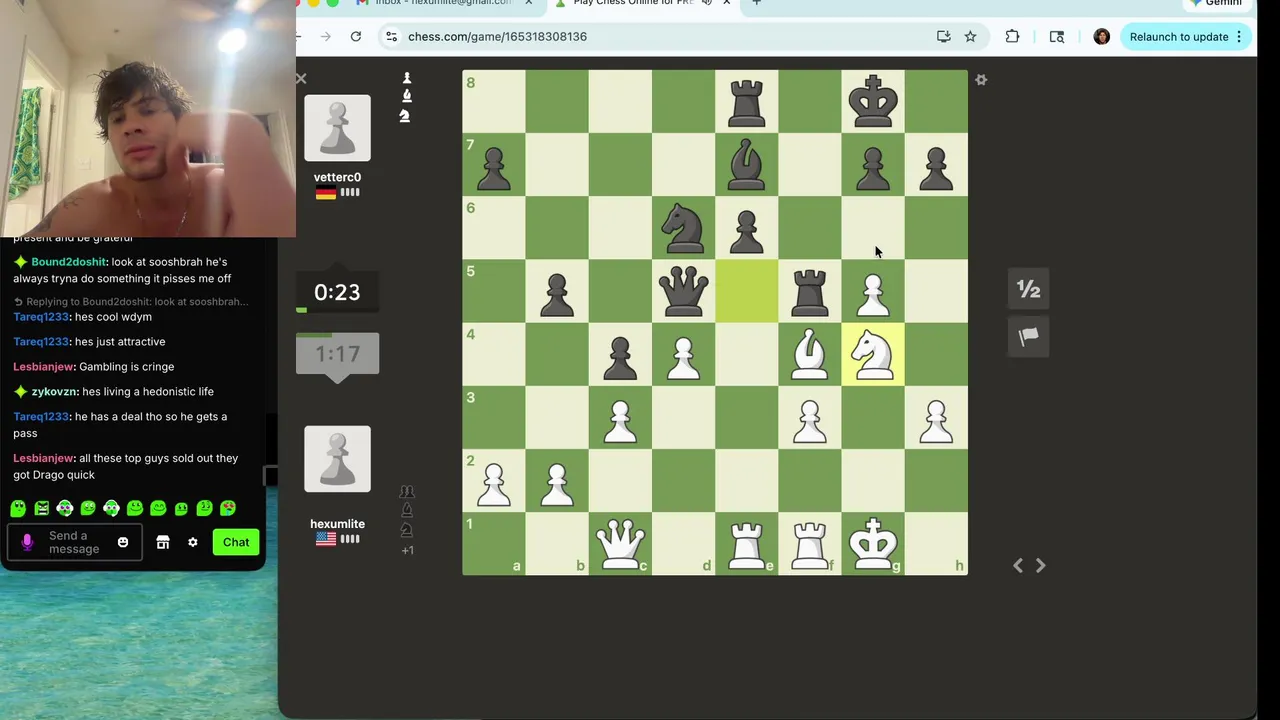Image resolution: width=1280 pixels, height=720 pixels.
Task: Click the player's 1:17 clock
Action: click(337, 354)
